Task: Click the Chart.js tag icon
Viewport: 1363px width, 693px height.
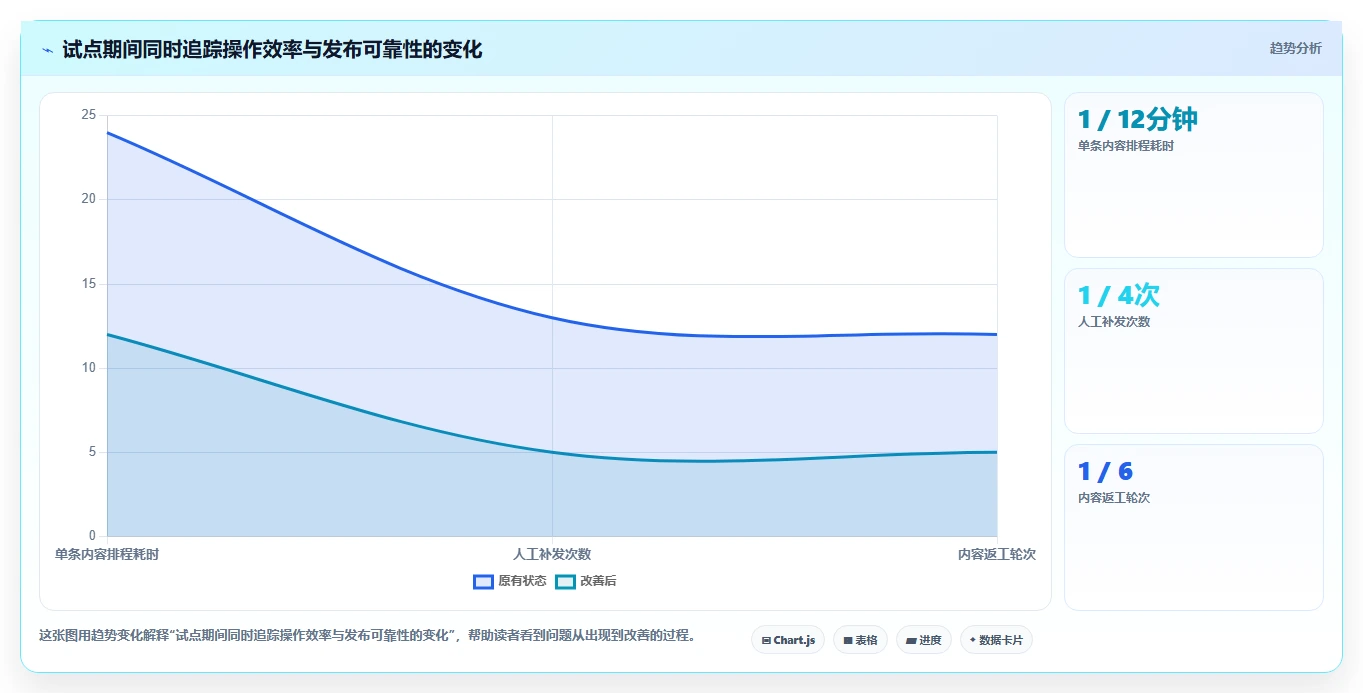Action: (x=766, y=640)
